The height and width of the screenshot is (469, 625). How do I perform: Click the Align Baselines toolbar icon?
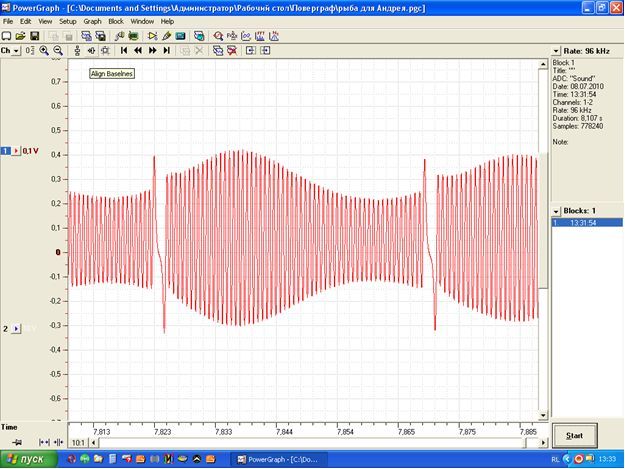pos(91,51)
